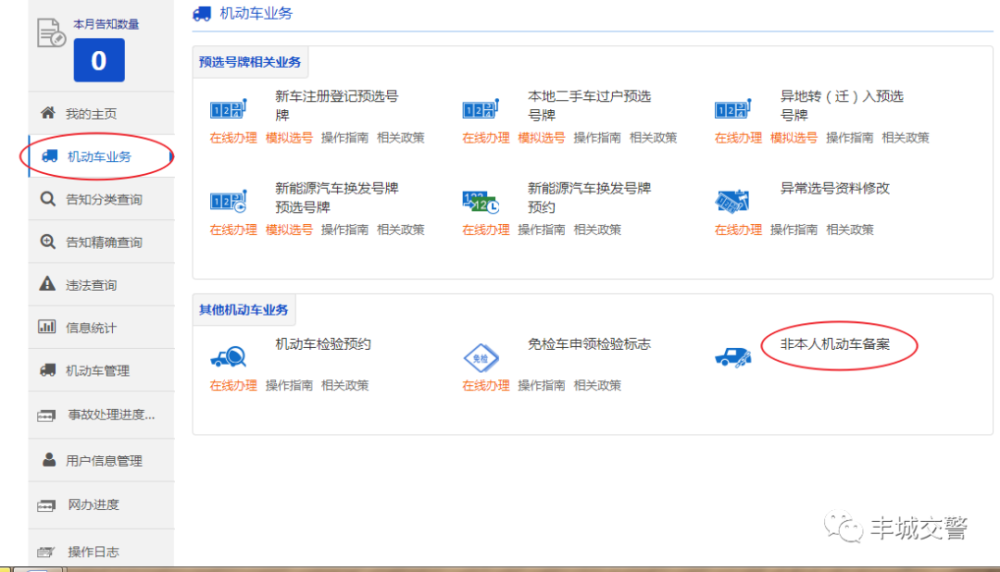Open 我的主页 home icon in sidebar
The height and width of the screenshot is (572, 1000).
pyautogui.click(x=48, y=113)
